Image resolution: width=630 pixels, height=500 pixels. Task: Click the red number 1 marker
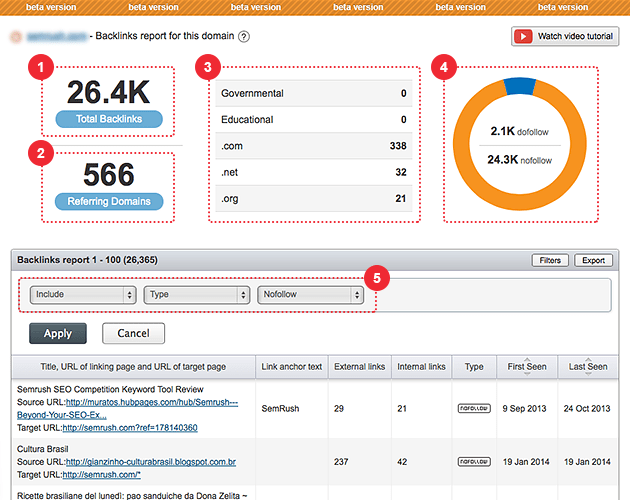pos(42,67)
